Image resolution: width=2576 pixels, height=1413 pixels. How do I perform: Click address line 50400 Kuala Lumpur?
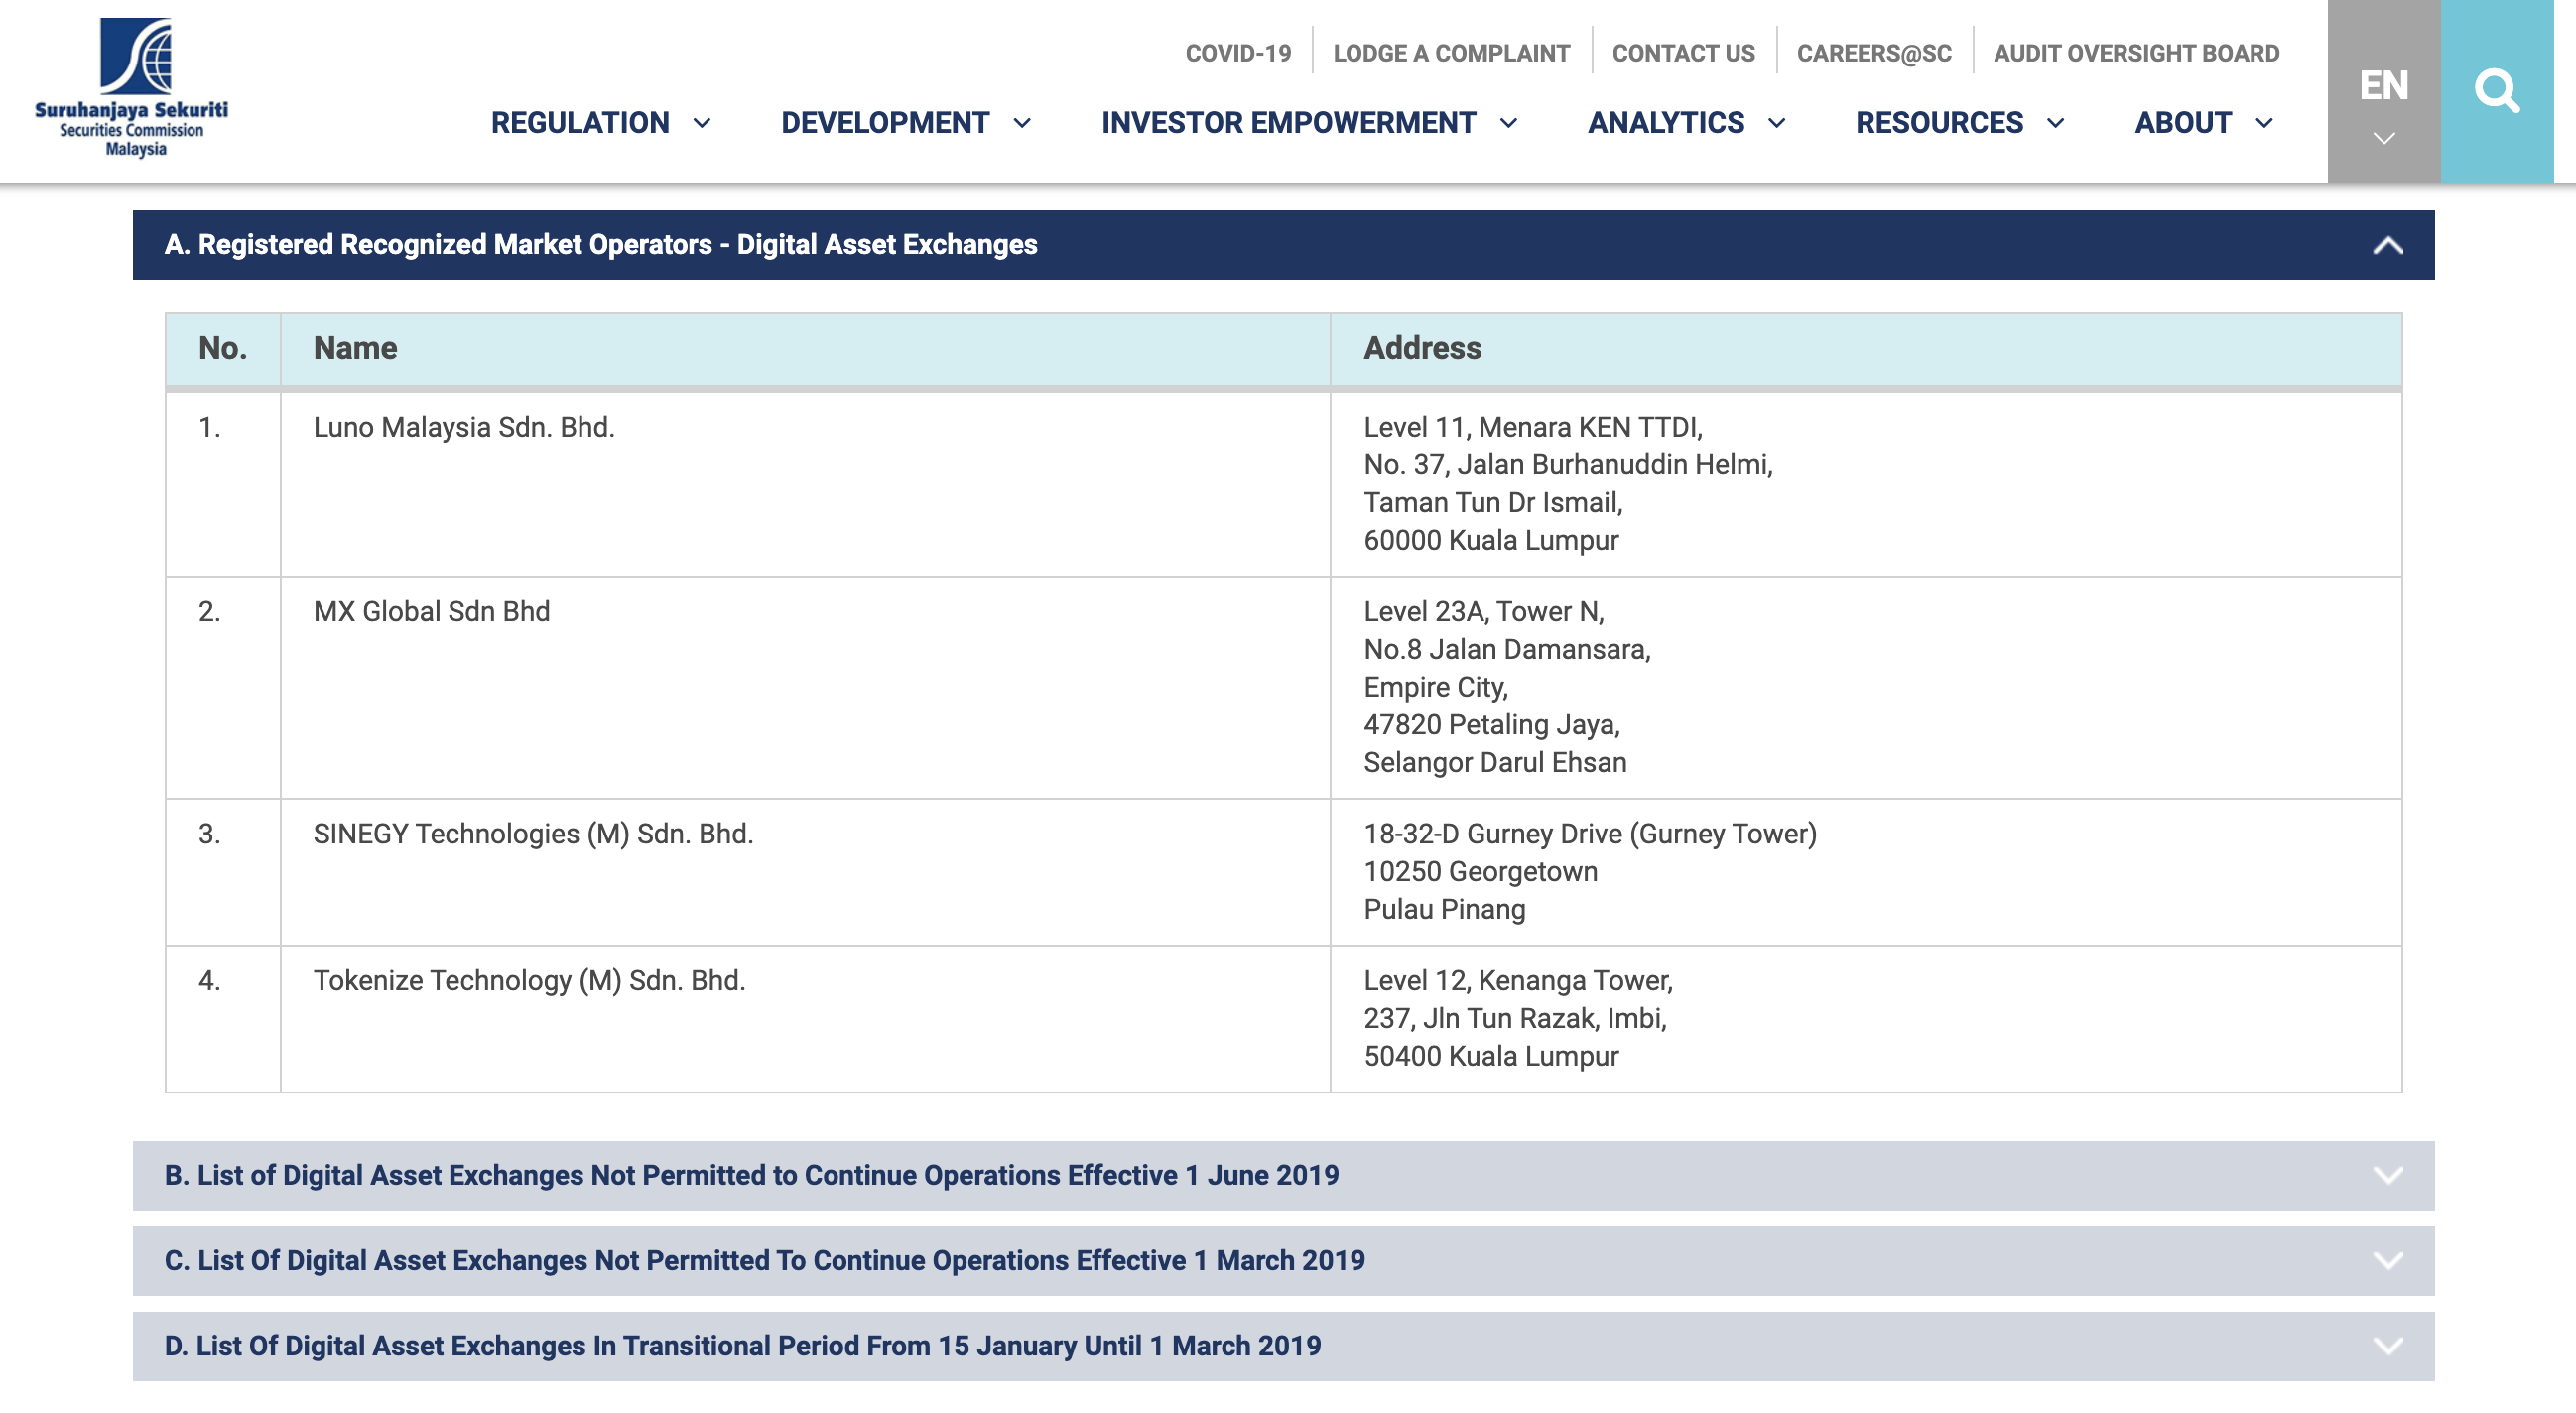(1490, 1056)
